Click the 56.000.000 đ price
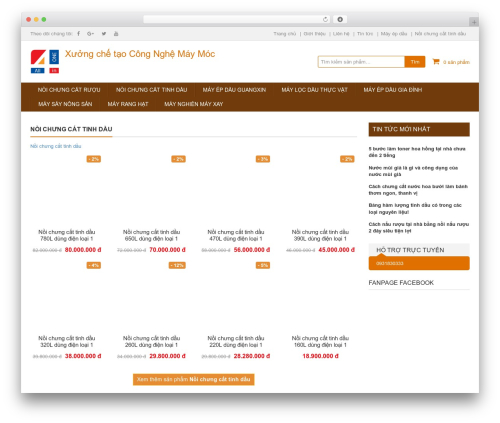Image resolution: width=500 pixels, height=423 pixels. point(252,250)
